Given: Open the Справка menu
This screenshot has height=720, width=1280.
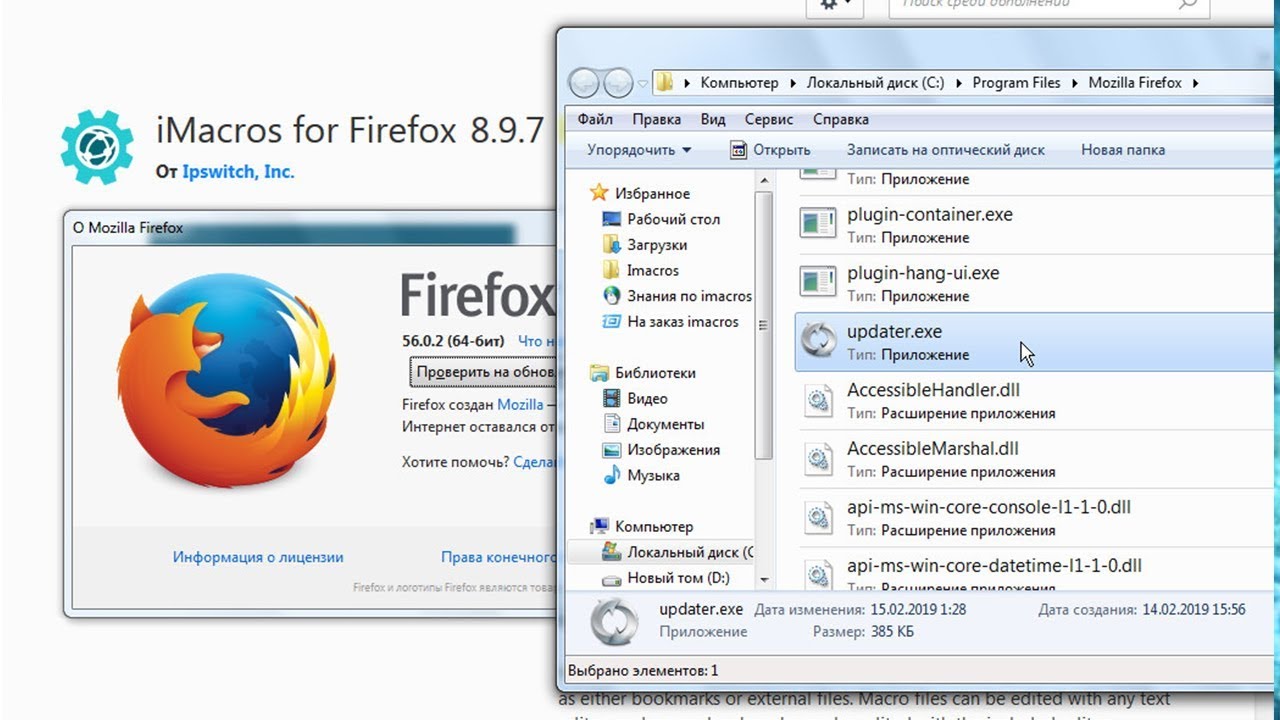Looking at the screenshot, I should (841, 119).
